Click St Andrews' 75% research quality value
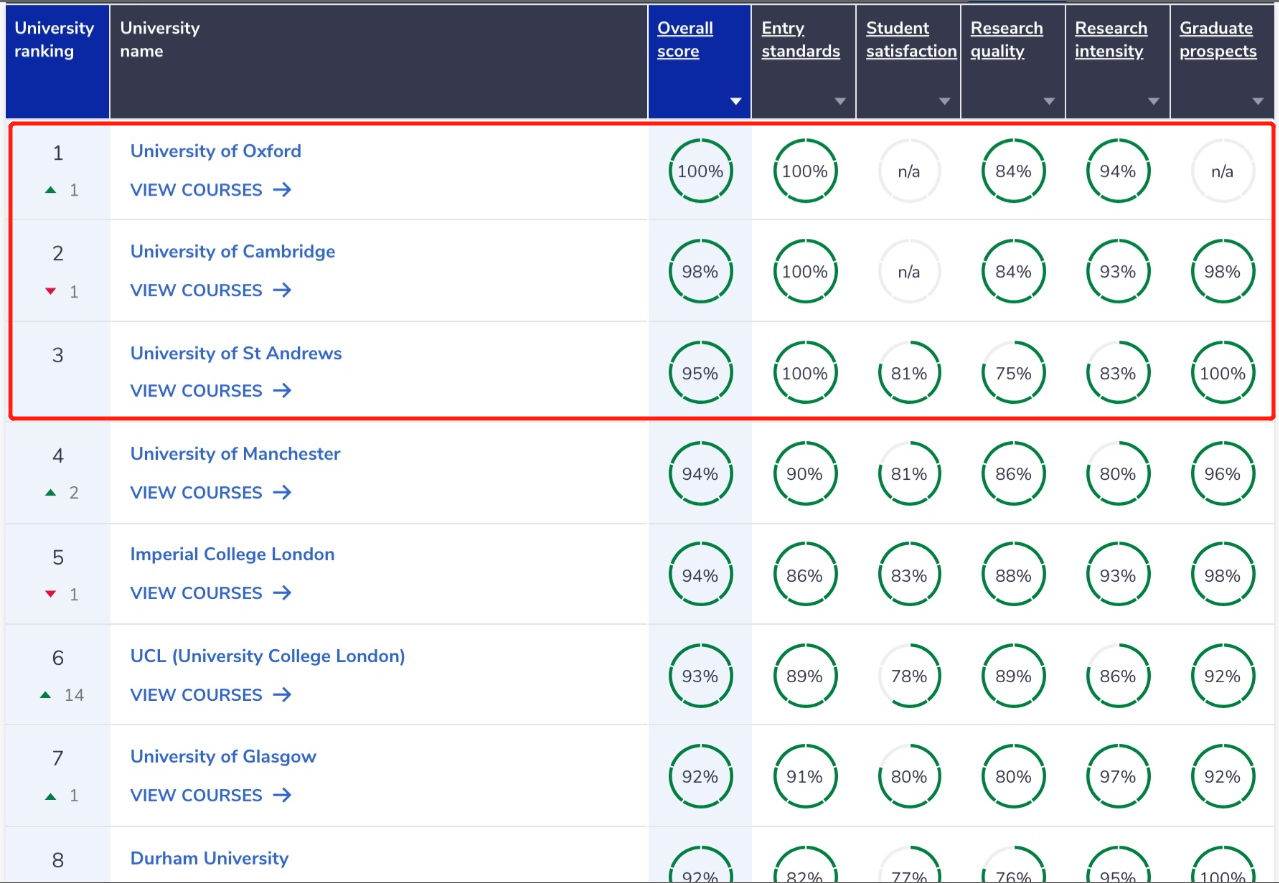This screenshot has width=1279, height=883. [1013, 373]
